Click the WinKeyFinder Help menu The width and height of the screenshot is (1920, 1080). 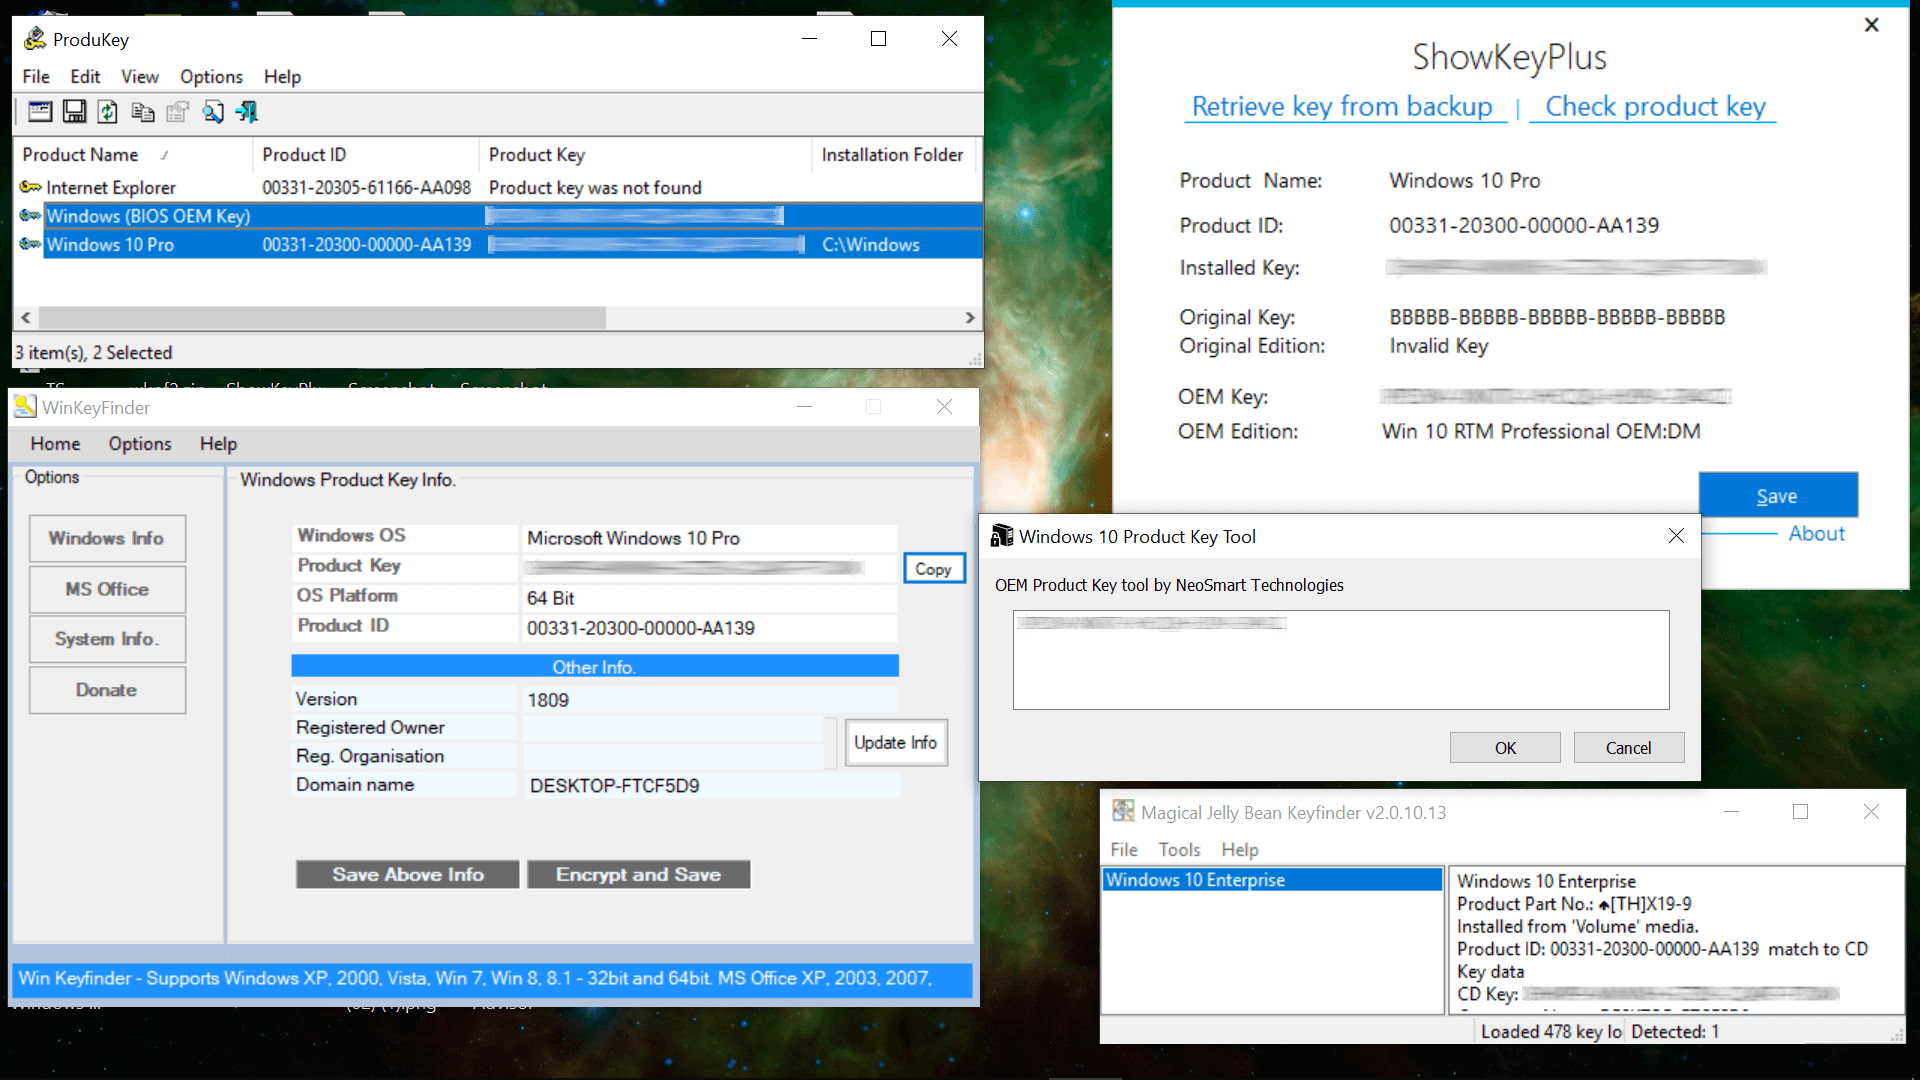point(218,443)
